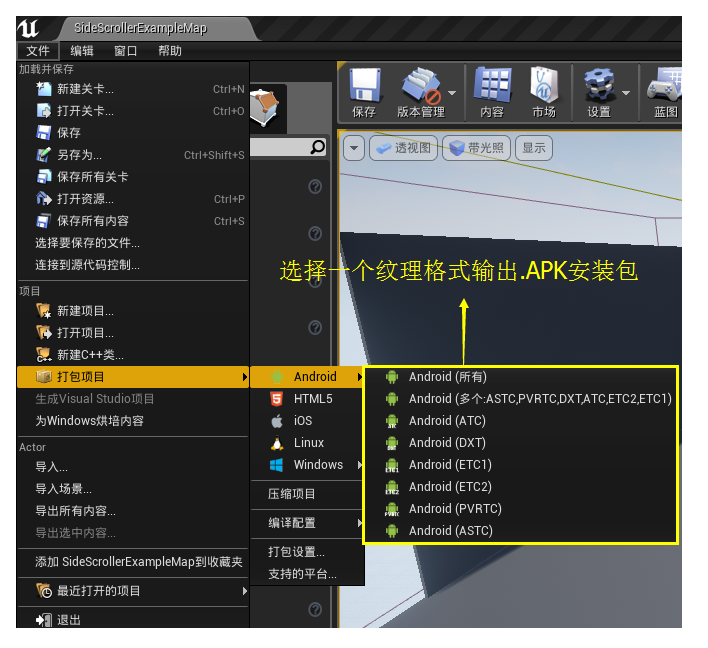Open the 市场 marketplace icon
This screenshot has height=648, width=708.
click(544, 85)
